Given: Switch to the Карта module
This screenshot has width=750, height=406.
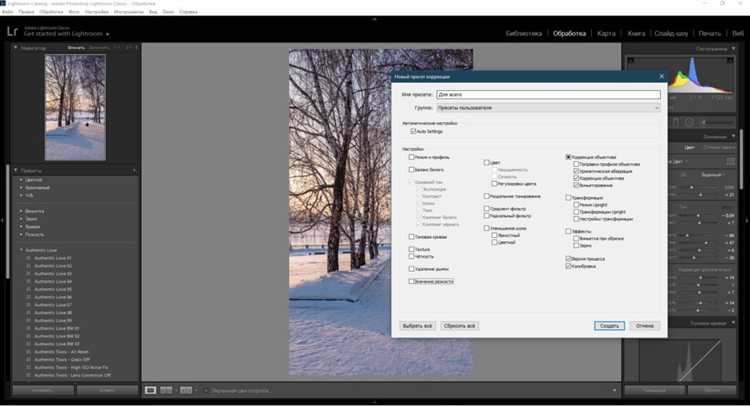Looking at the screenshot, I should [607, 33].
